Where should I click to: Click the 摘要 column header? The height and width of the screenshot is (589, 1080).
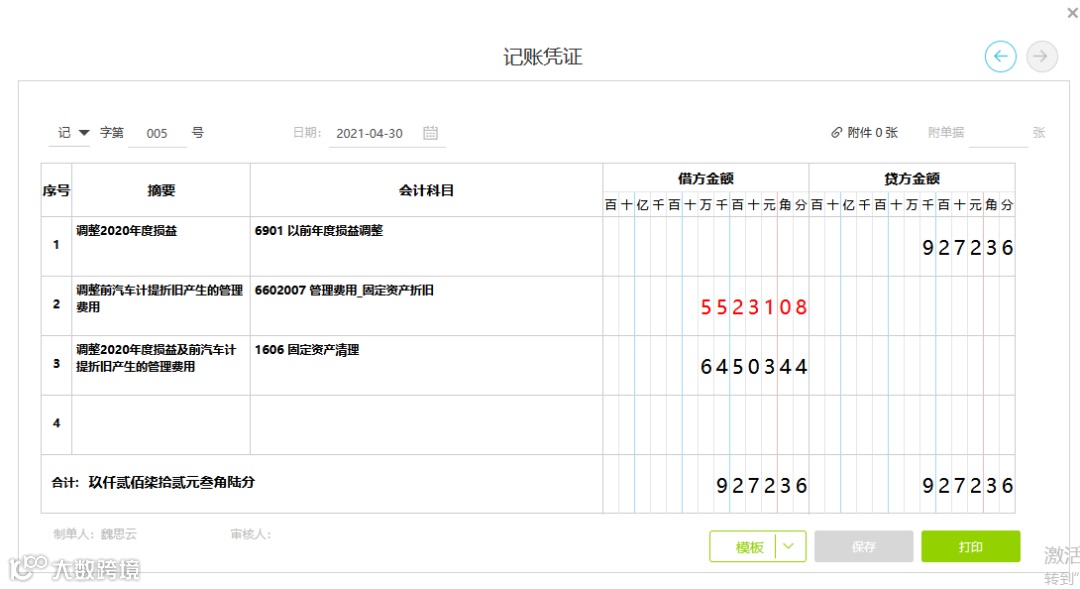(161, 191)
